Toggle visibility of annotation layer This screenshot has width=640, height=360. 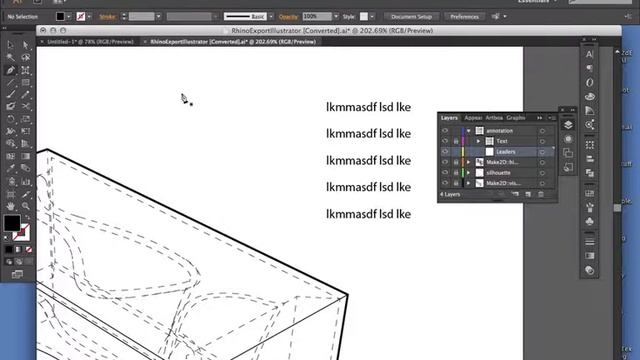pyautogui.click(x=445, y=131)
